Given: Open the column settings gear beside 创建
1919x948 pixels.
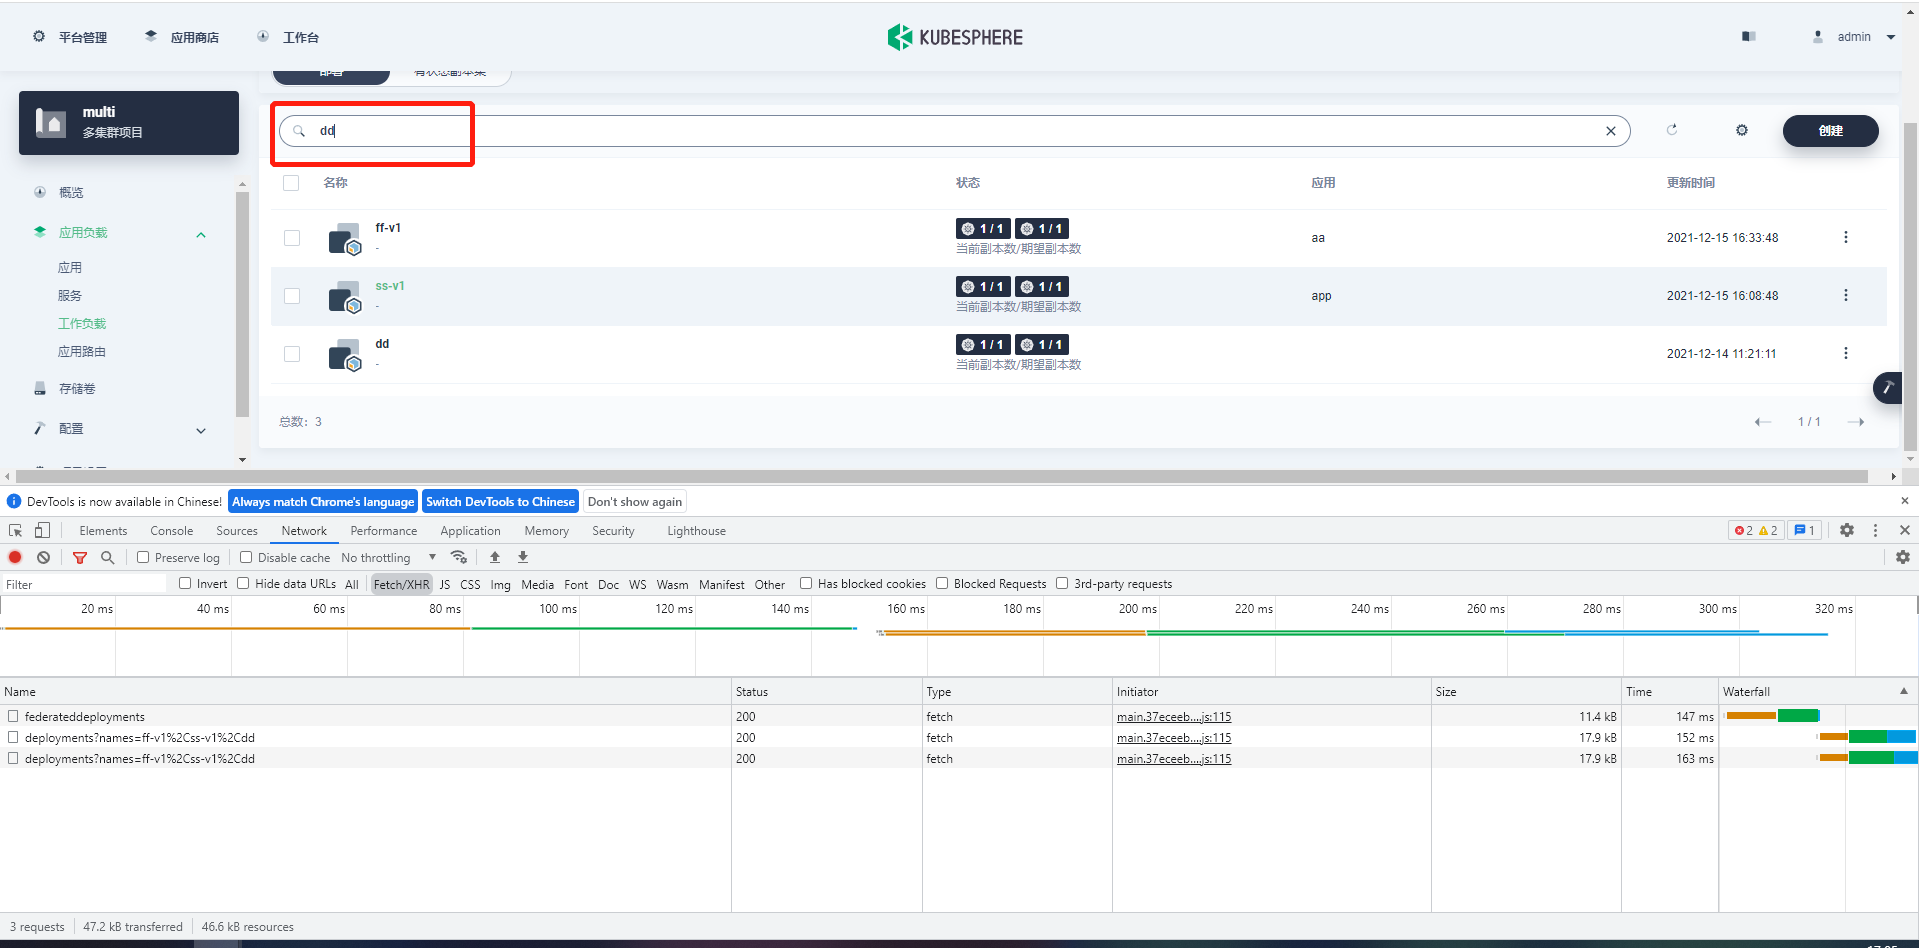Looking at the screenshot, I should tap(1742, 130).
